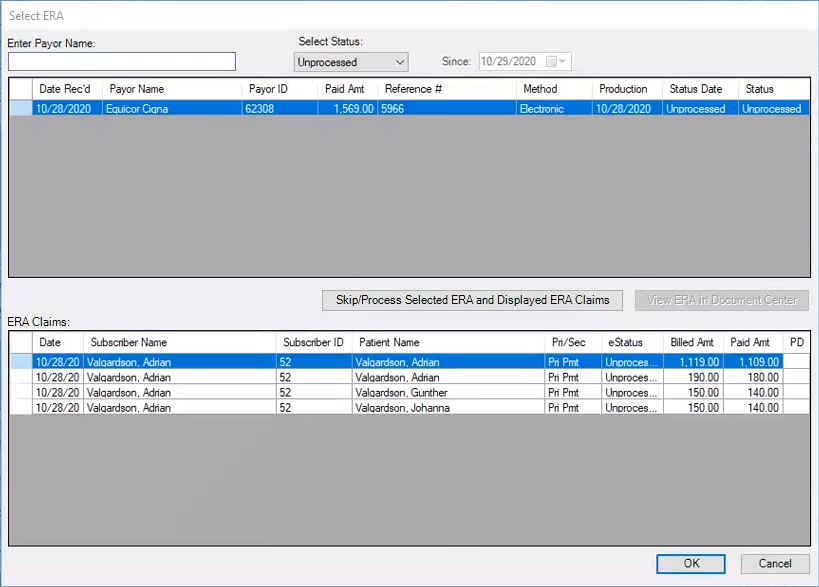Click the Status Date column header
The image size is (819, 587).
tap(696, 89)
